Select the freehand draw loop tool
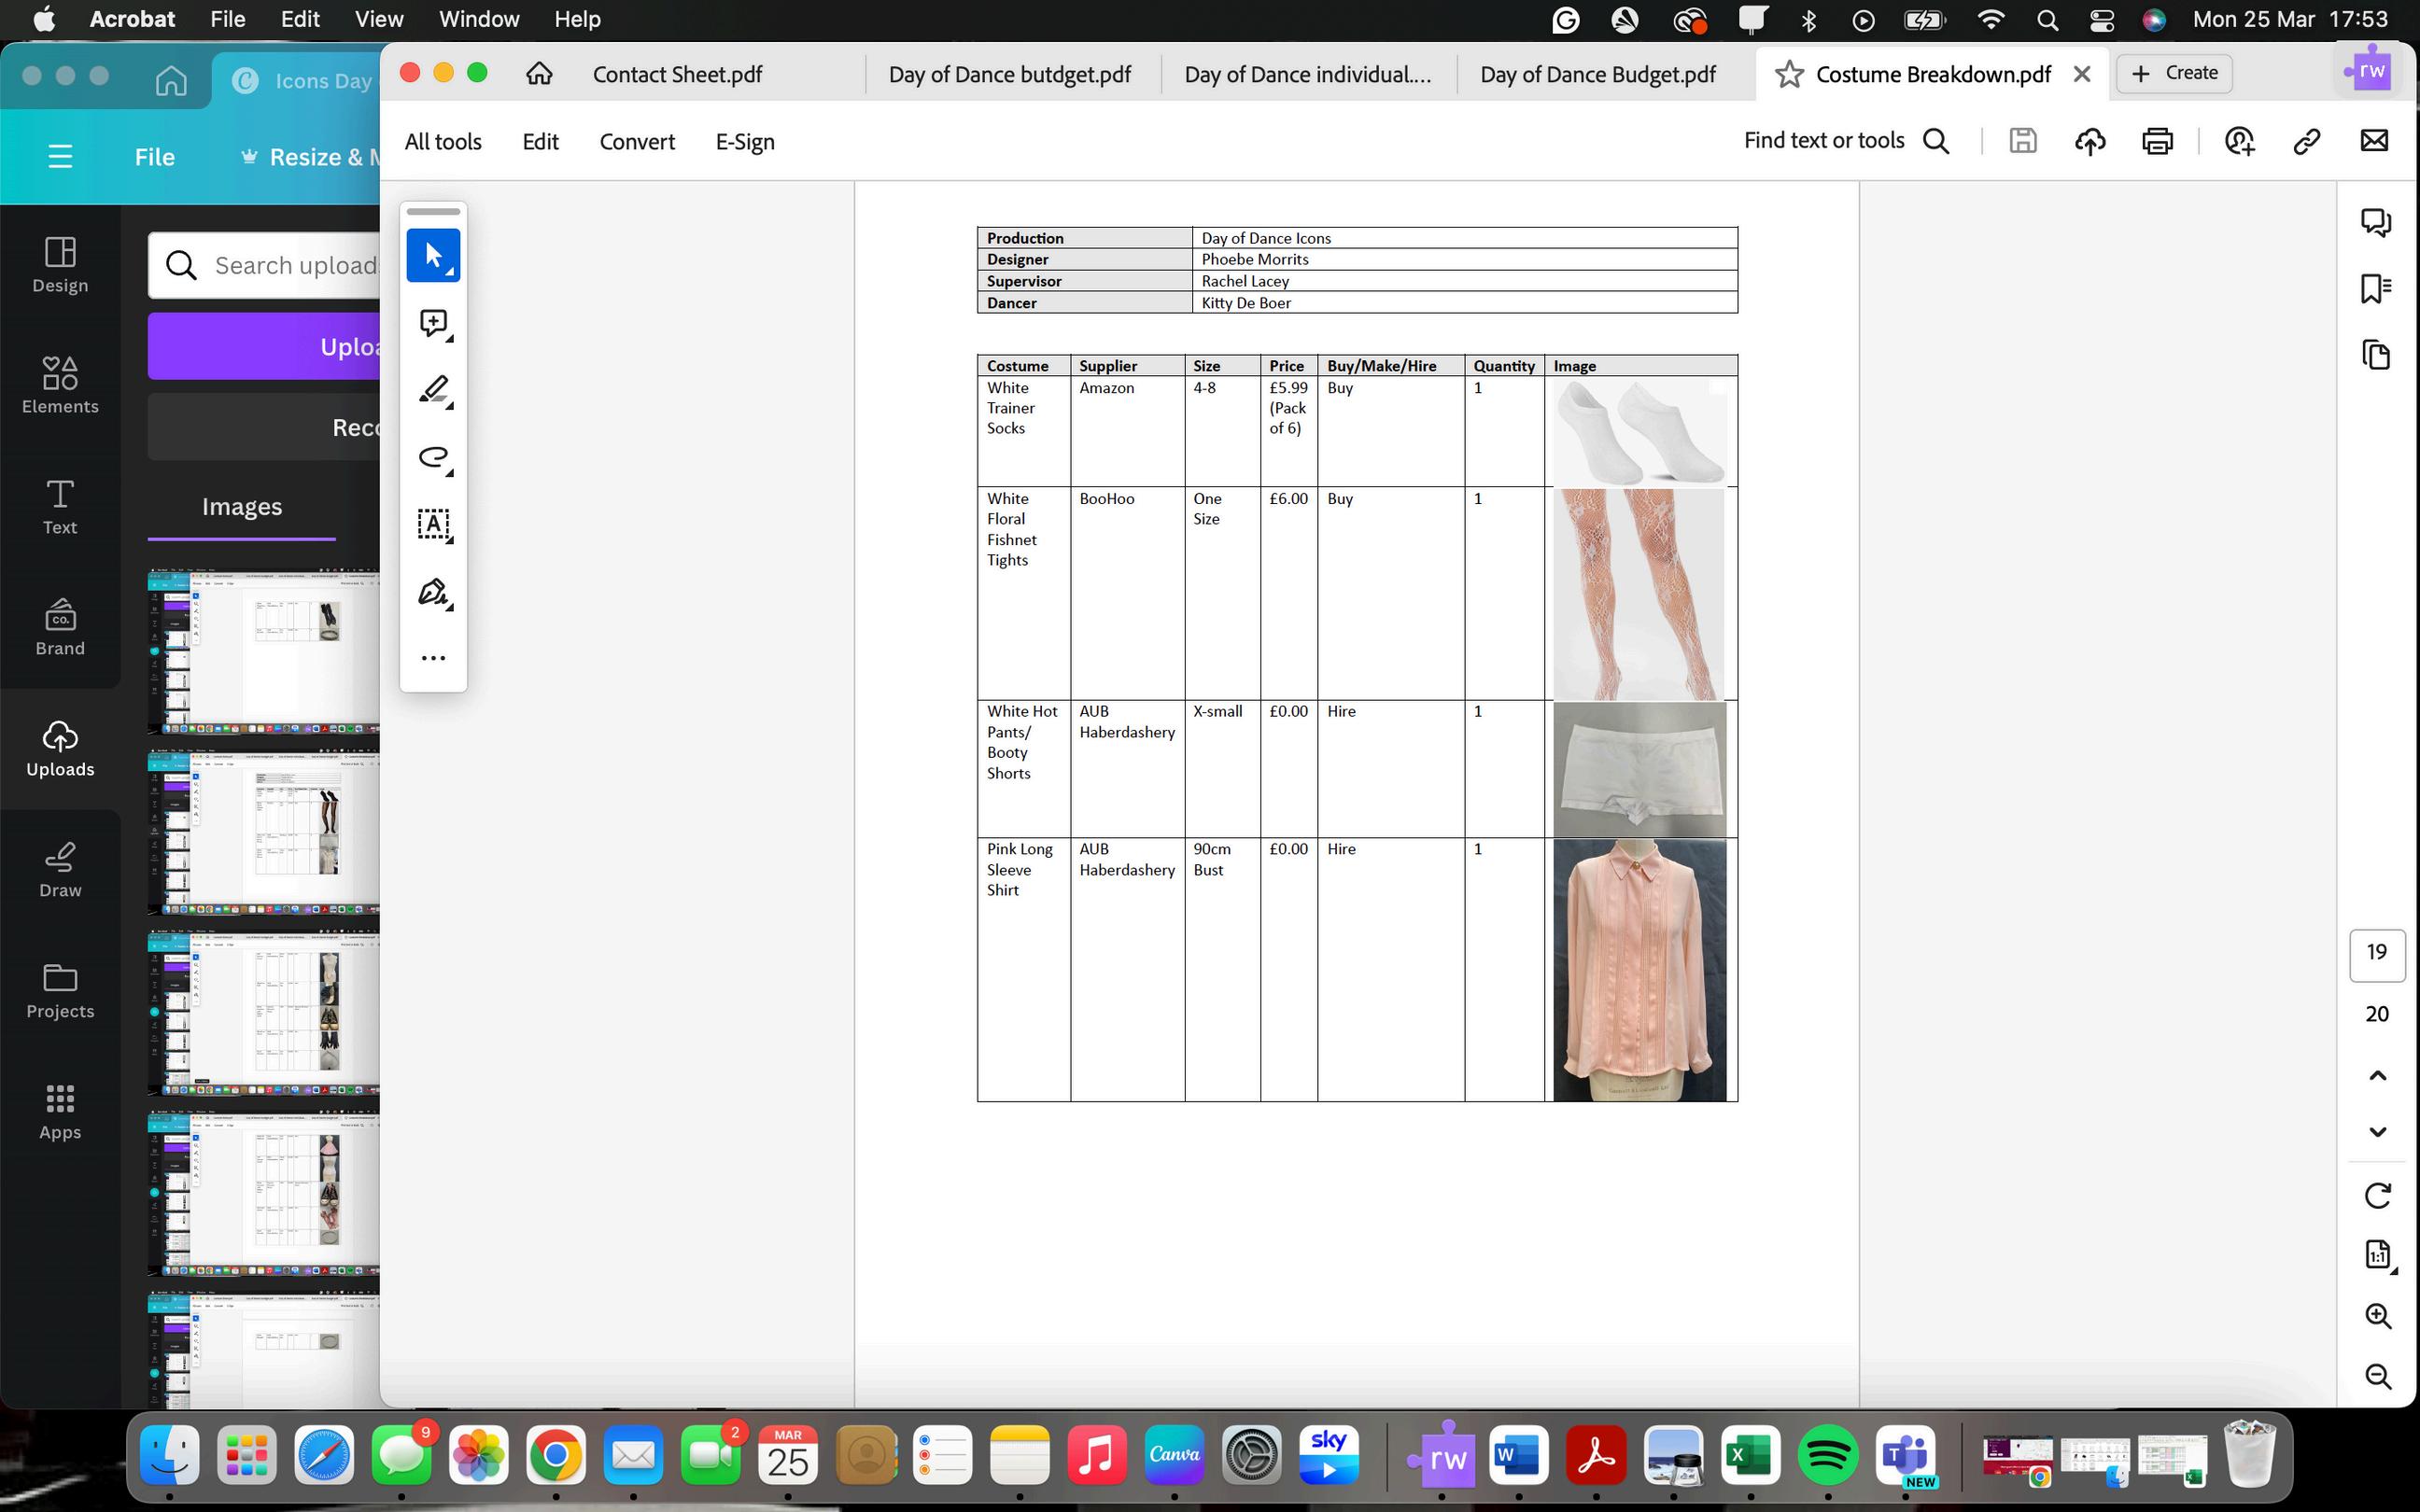 [x=433, y=457]
